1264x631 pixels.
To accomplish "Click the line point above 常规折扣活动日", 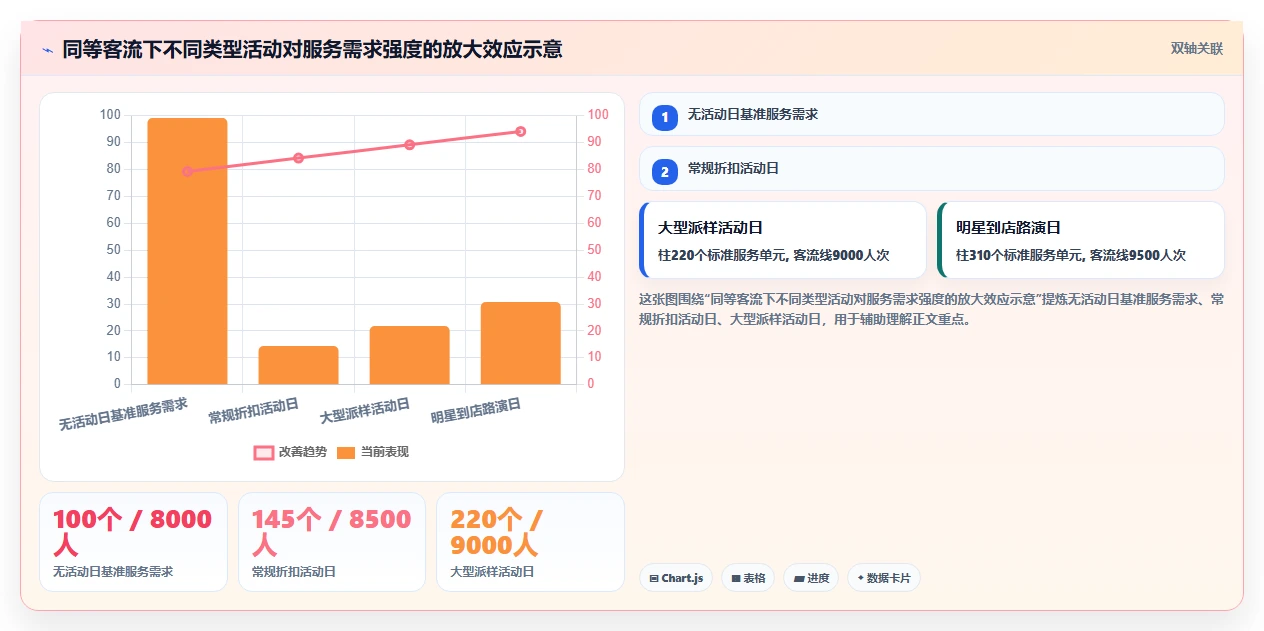I will (x=298, y=158).
